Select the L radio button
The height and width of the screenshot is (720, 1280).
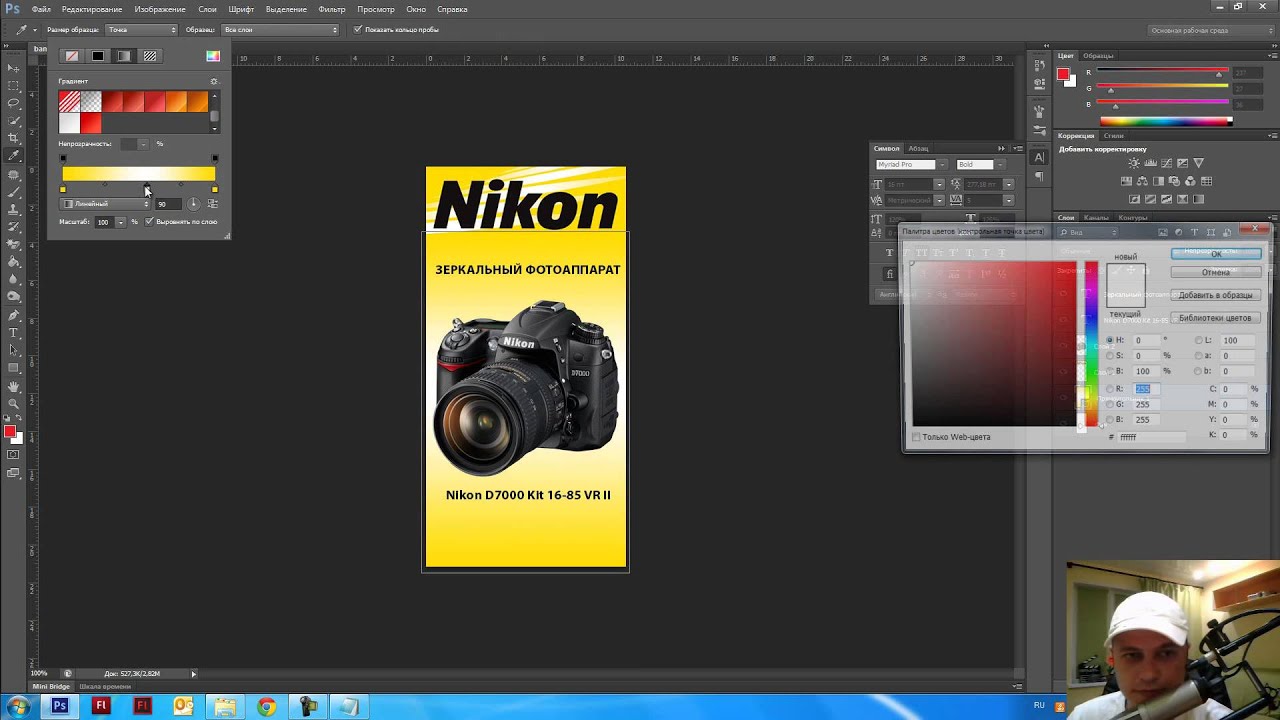[x=1199, y=340]
